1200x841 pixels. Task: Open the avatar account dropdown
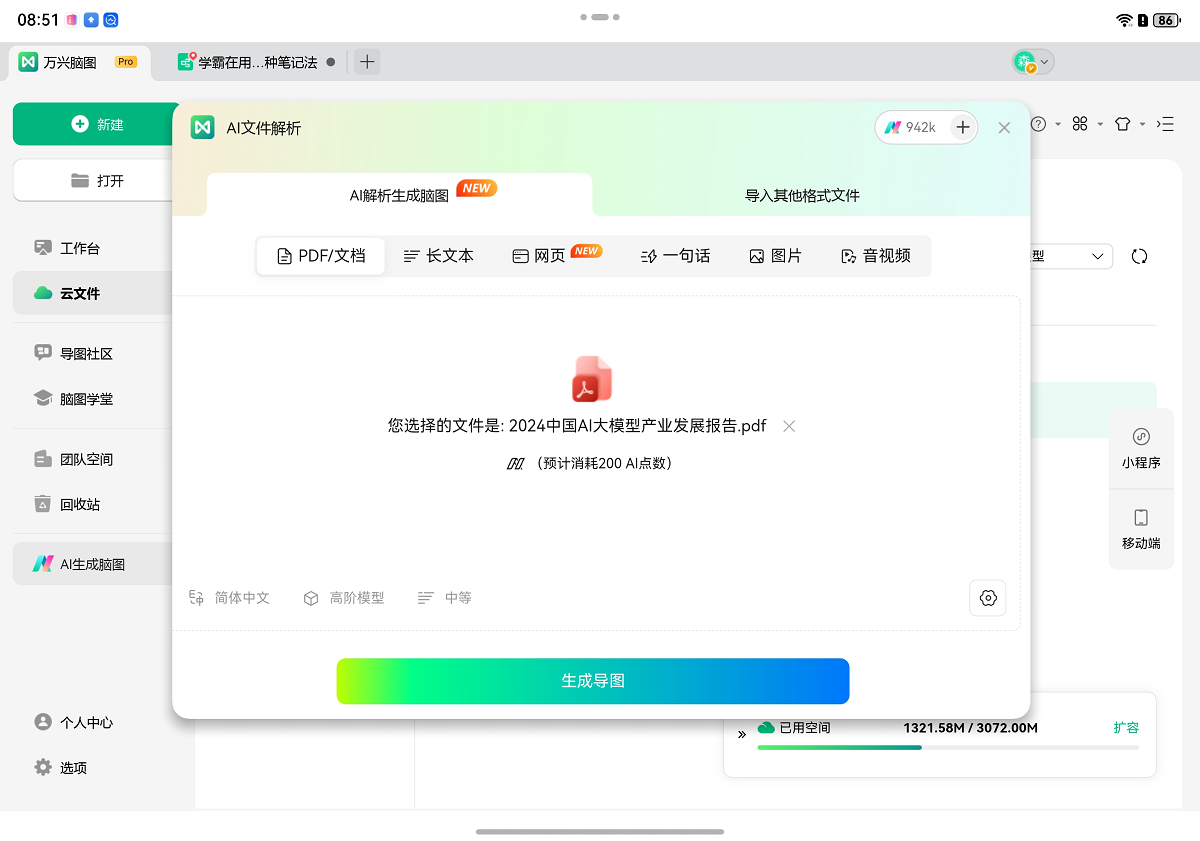(x=1033, y=62)
